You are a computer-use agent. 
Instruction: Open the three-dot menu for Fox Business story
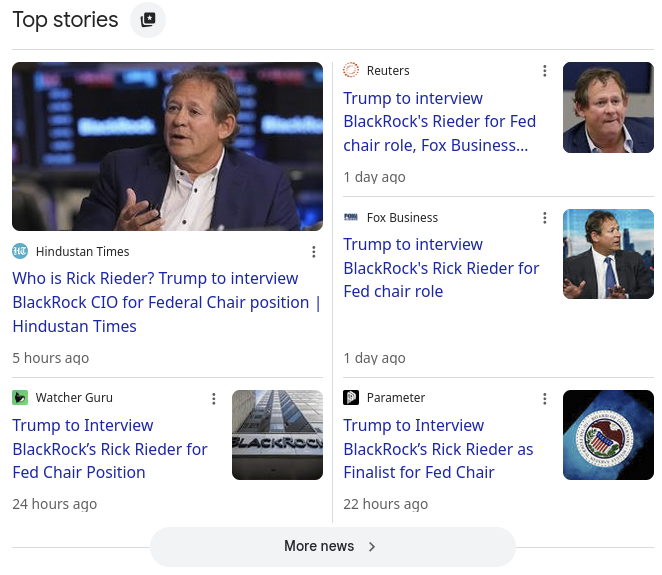click(545, 218)
